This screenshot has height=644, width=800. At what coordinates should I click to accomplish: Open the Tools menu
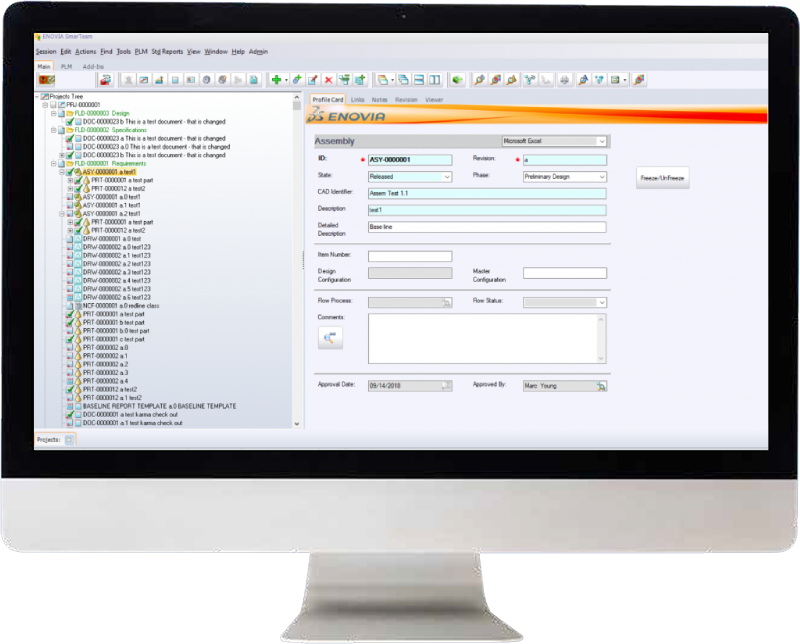pos(123,52)
